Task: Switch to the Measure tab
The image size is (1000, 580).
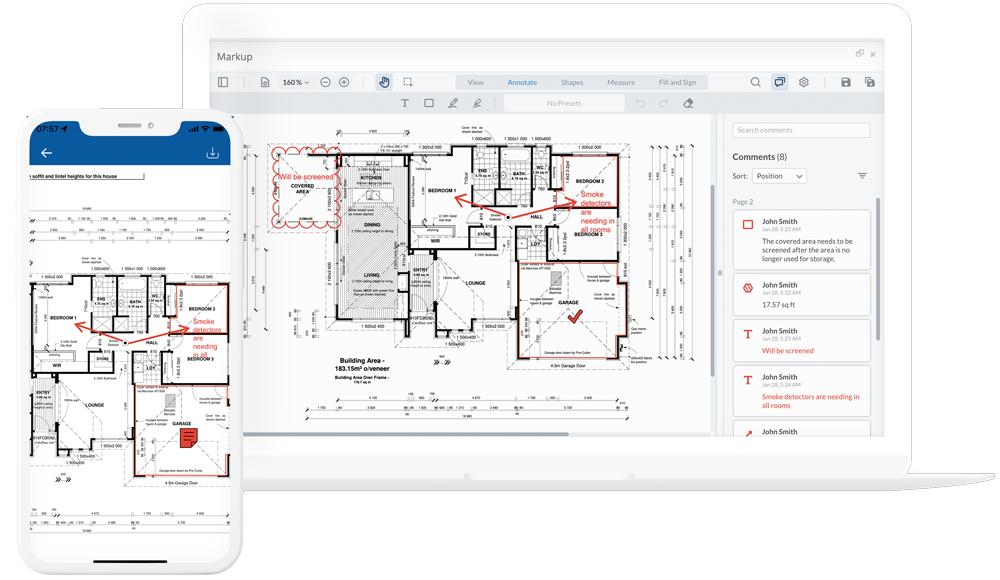Action: [x=620, y=82]
